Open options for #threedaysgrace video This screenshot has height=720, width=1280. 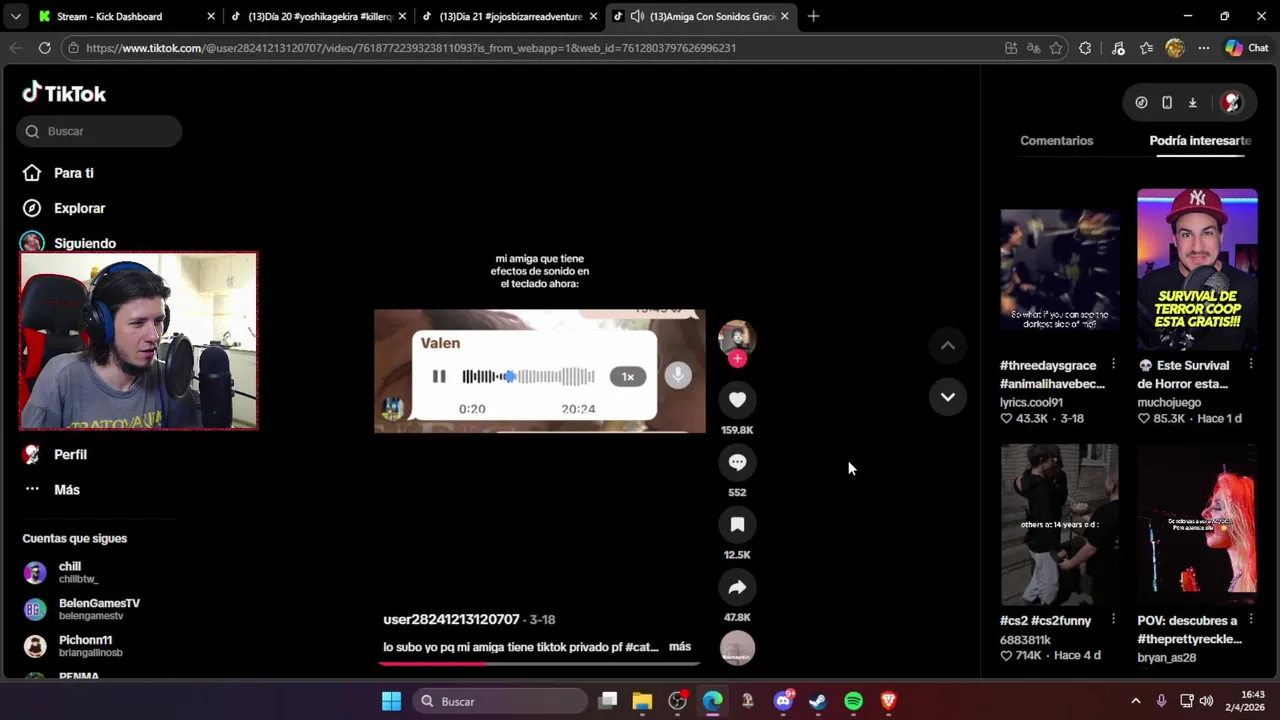1113,365
